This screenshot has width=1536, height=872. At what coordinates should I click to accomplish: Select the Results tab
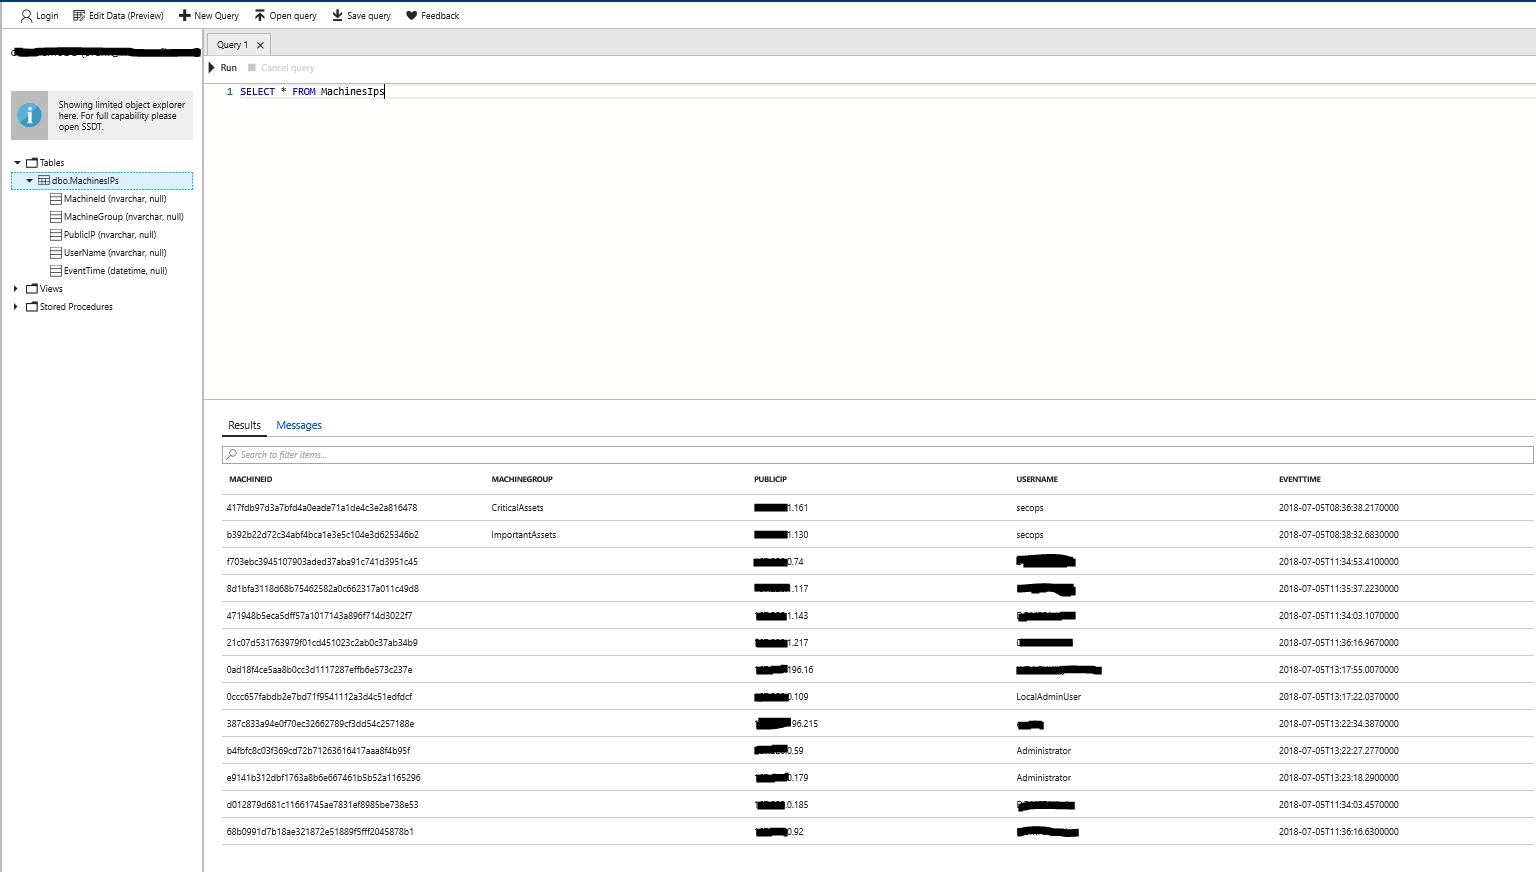[x=244, y=426]
